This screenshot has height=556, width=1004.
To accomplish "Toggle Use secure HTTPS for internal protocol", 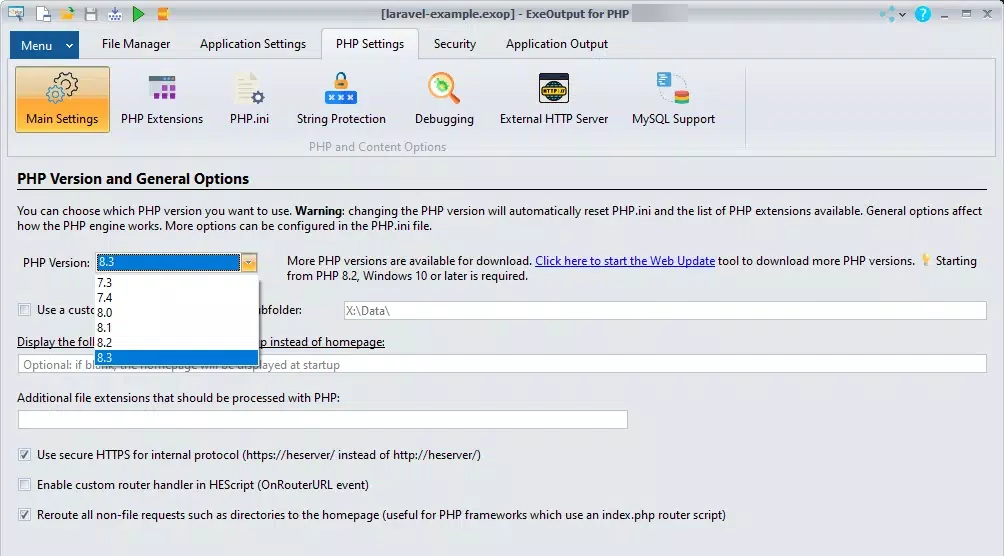I will point(24,455).
